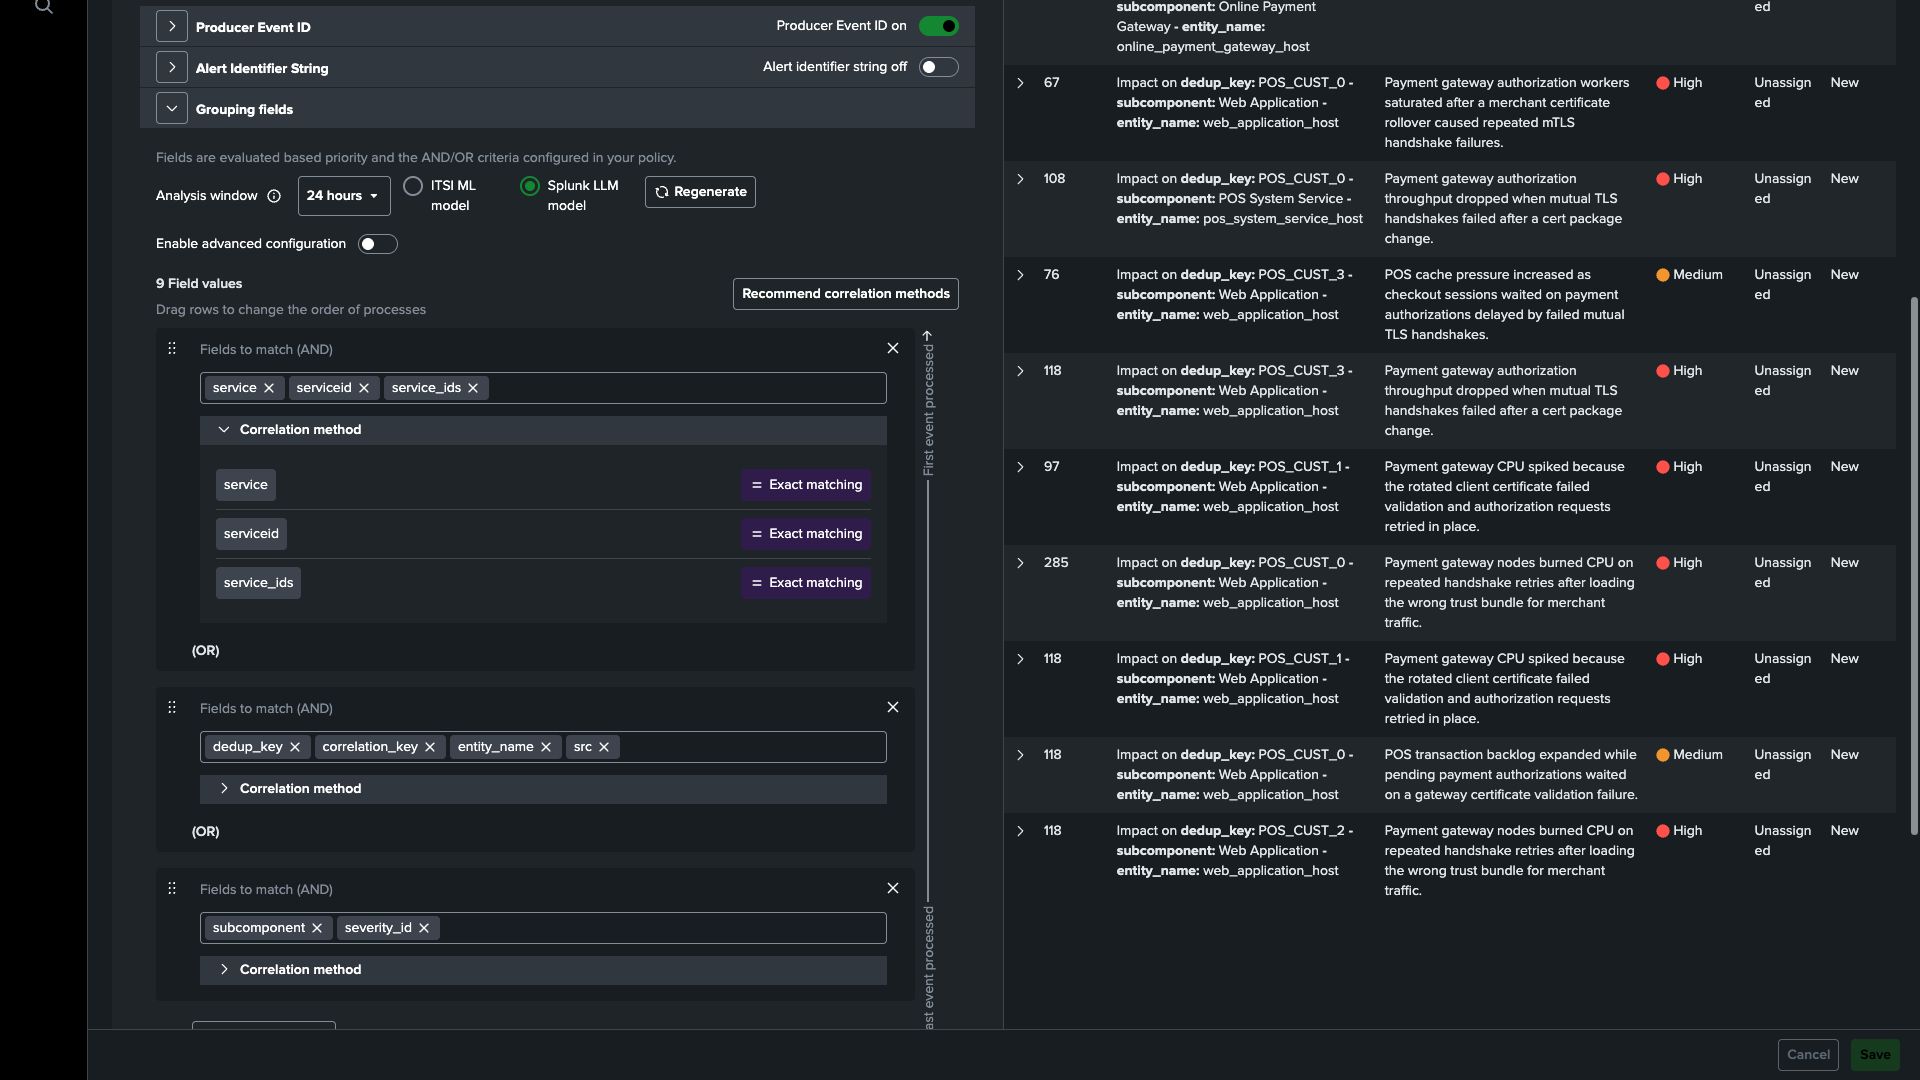
Task: Select the ITSI ML model radio
Action: click(413, 186)
